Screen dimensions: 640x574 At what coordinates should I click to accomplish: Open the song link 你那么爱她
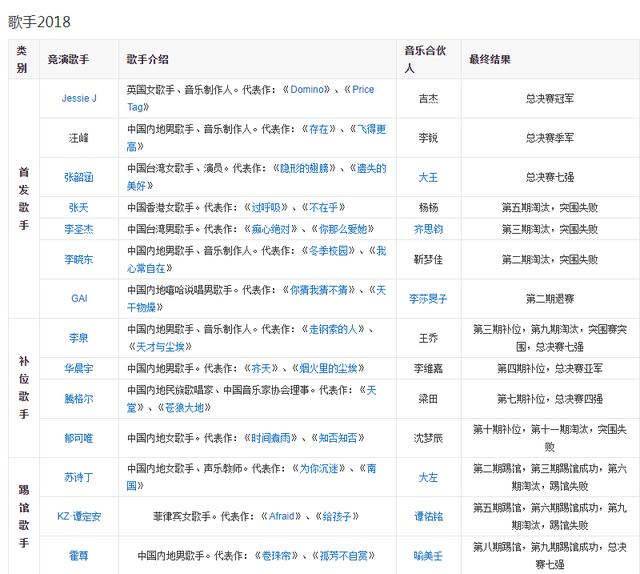point(343,229)
